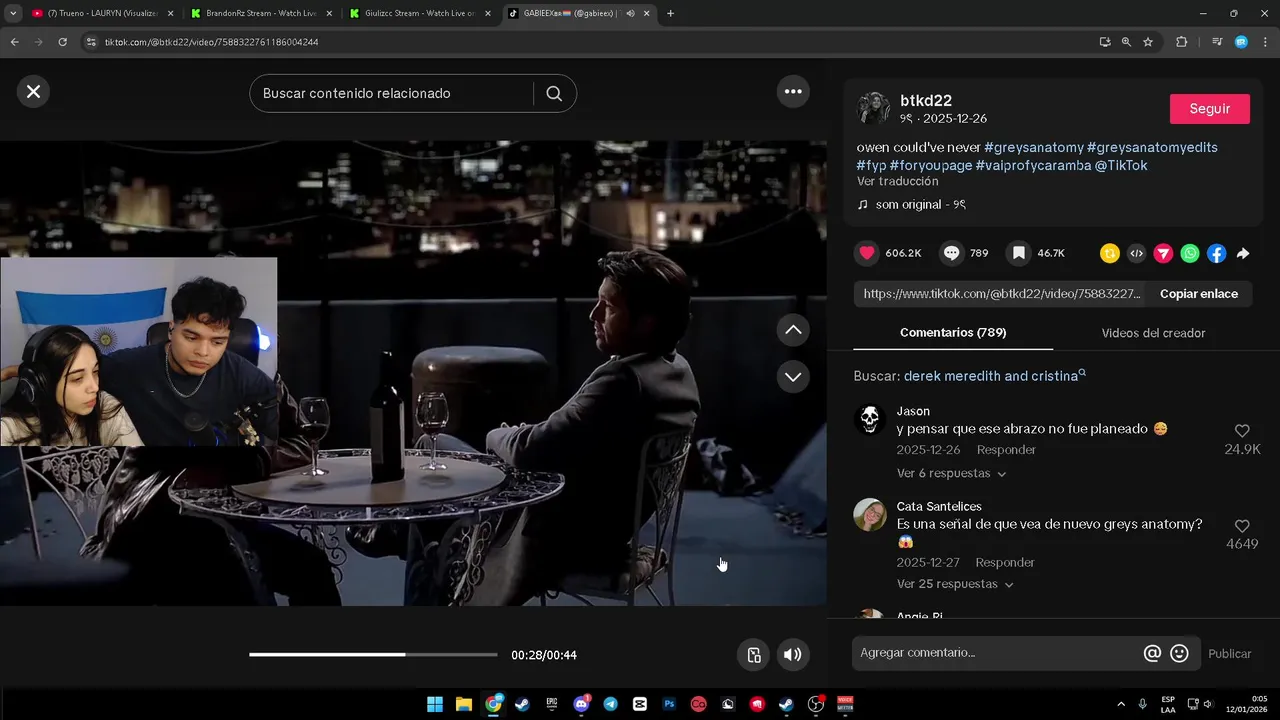Share video to WhatsApp
The image size is (1280, 720).
pyautogui.click(x=1190, y=254)
